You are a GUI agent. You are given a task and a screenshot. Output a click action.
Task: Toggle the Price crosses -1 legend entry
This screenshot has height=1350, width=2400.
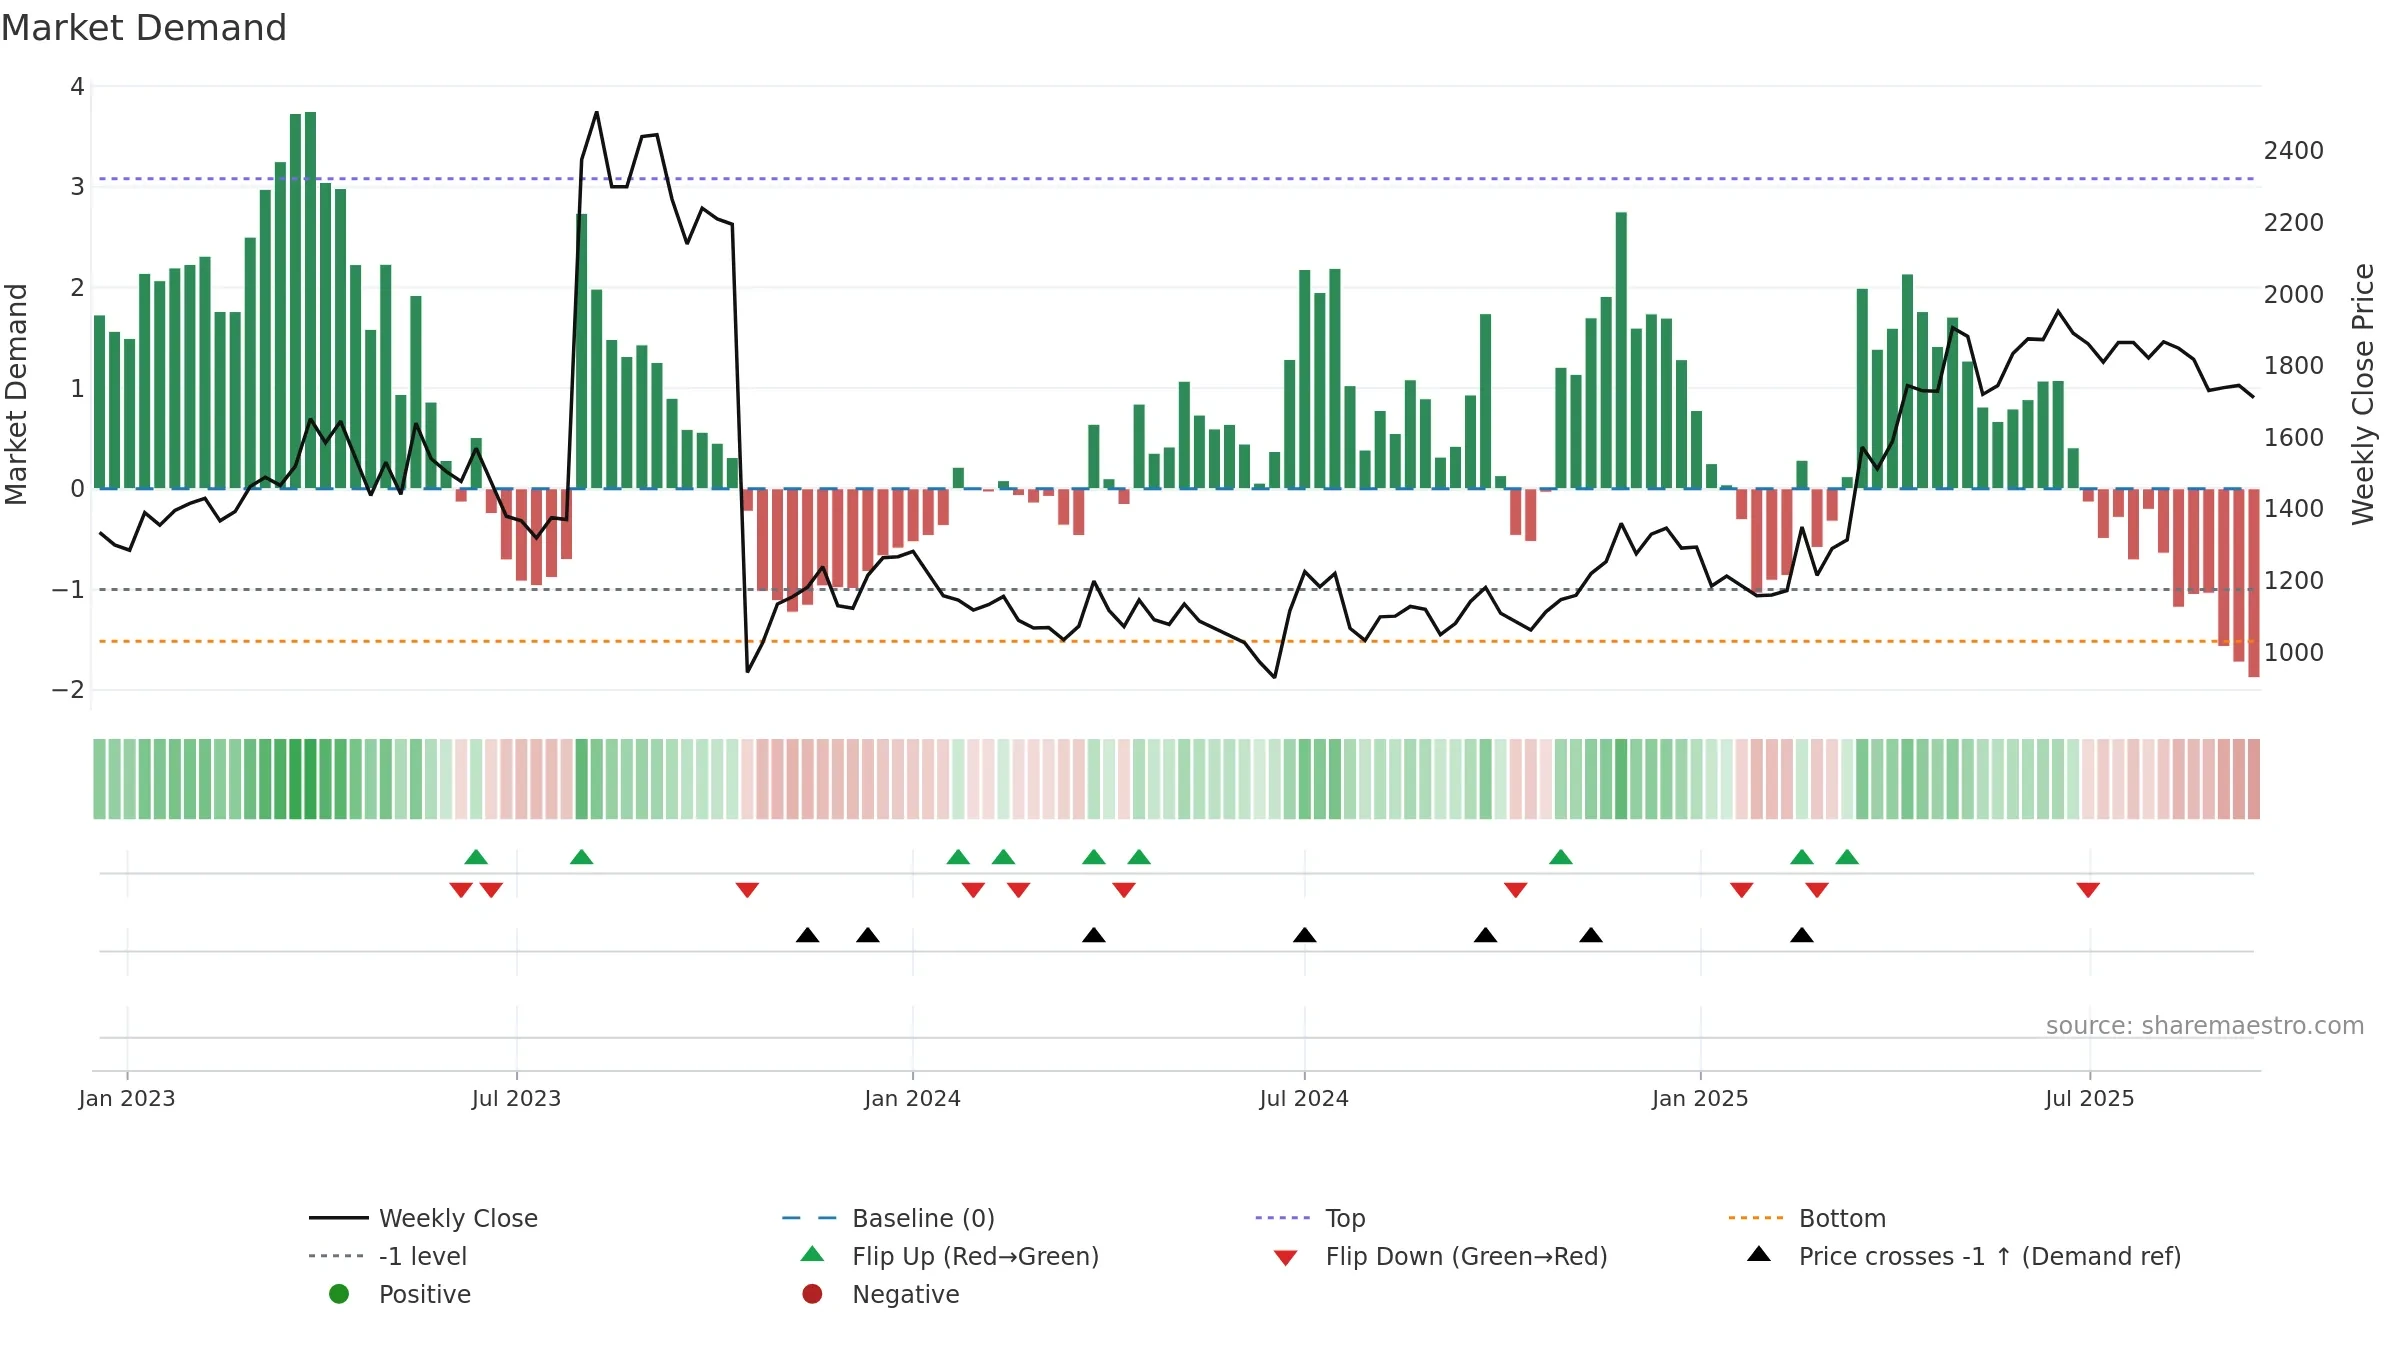(x=1964, y=1256)
